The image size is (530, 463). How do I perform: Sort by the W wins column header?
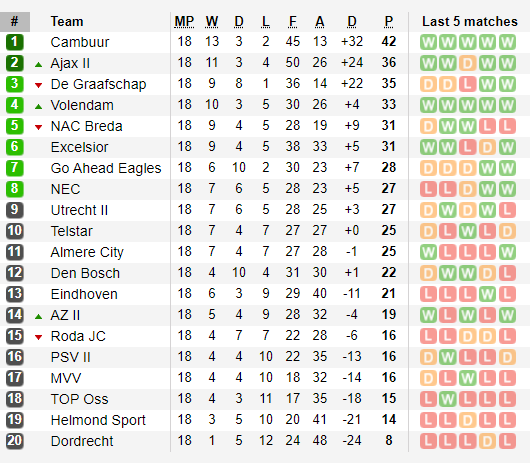[212, 22]
